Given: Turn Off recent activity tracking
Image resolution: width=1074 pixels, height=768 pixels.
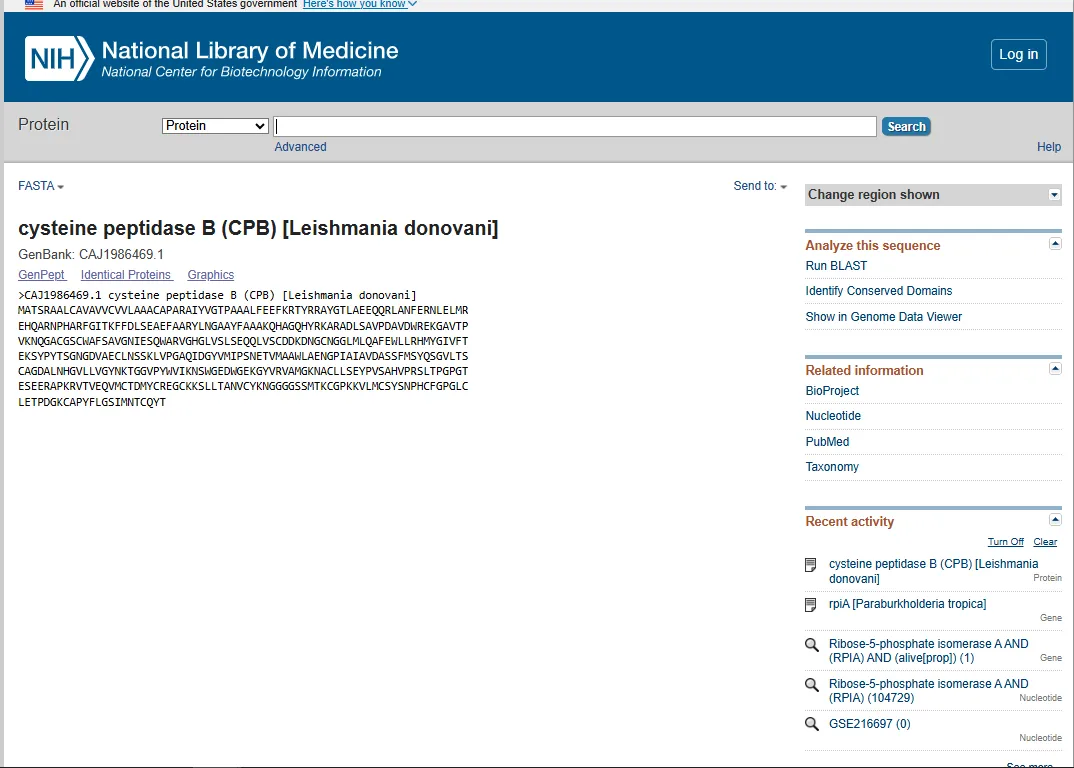Looking at the screenshot, I should (x=1006, y=542).
